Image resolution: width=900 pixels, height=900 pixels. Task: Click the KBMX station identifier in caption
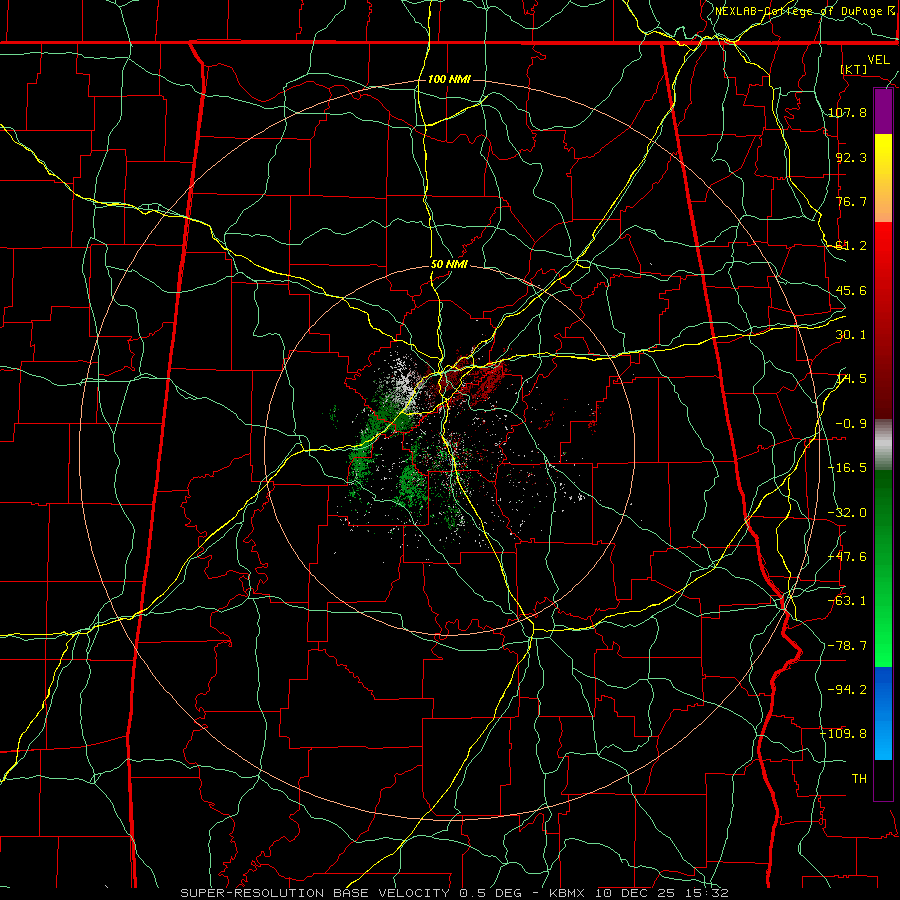567,893
